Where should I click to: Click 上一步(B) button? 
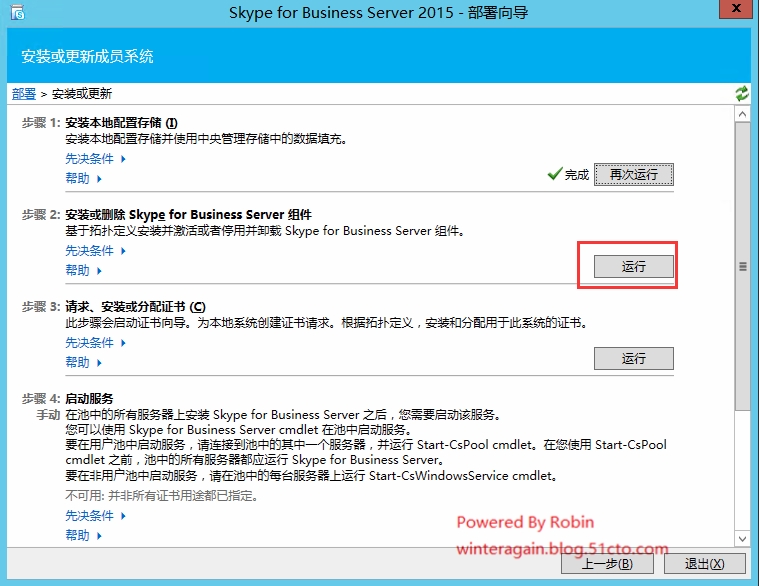coord(607,564)
